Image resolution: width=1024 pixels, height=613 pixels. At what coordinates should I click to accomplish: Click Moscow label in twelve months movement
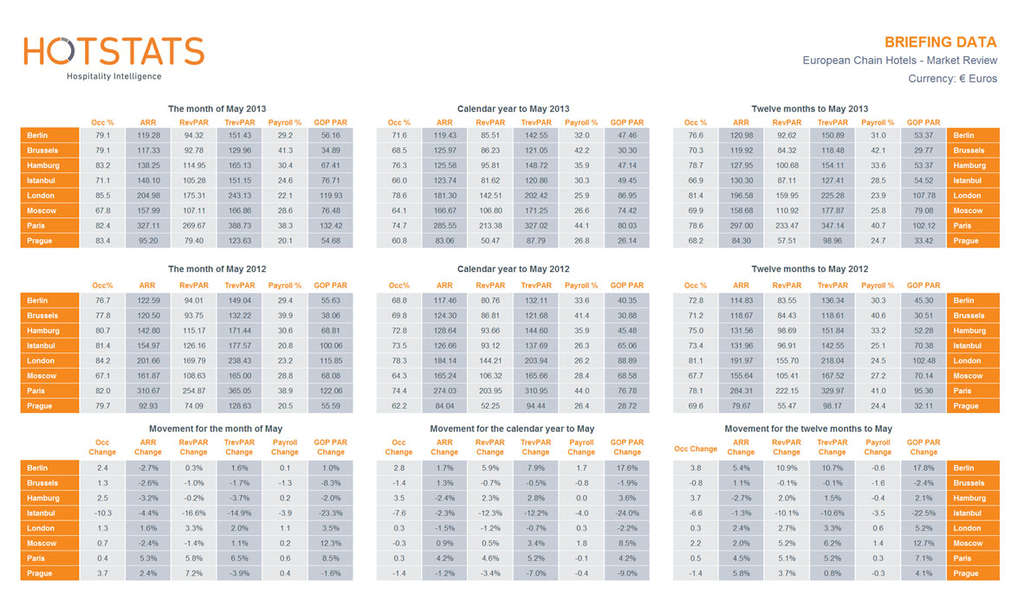tap(973, 543)
